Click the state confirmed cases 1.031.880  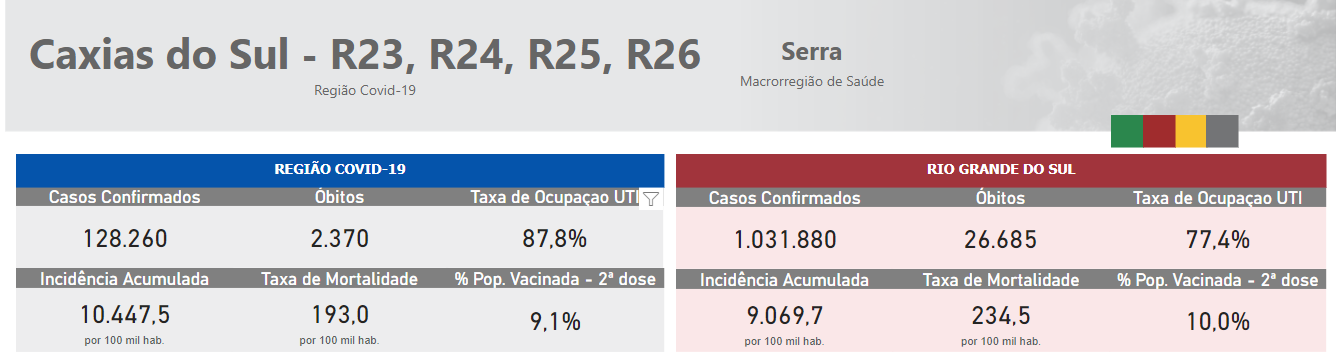pos(785,240)
